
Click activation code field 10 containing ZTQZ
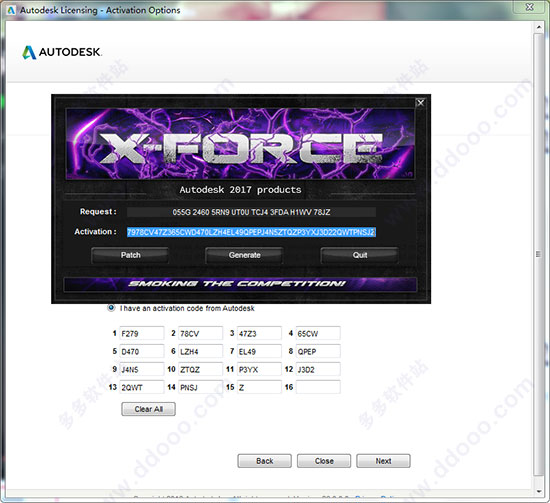tap(200, 369)
